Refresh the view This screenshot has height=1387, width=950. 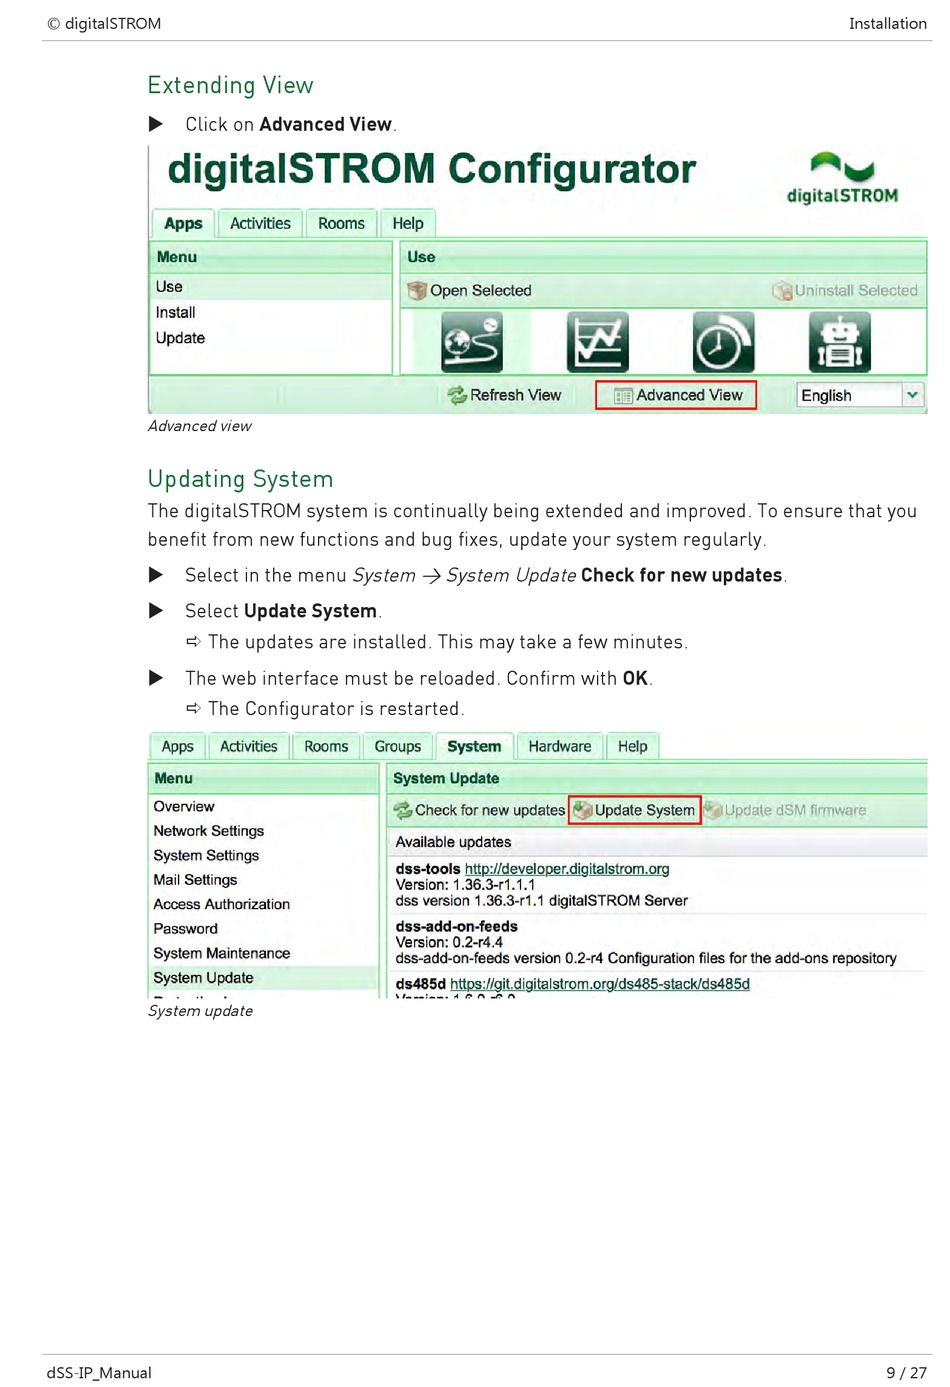[x=504, y=395]
